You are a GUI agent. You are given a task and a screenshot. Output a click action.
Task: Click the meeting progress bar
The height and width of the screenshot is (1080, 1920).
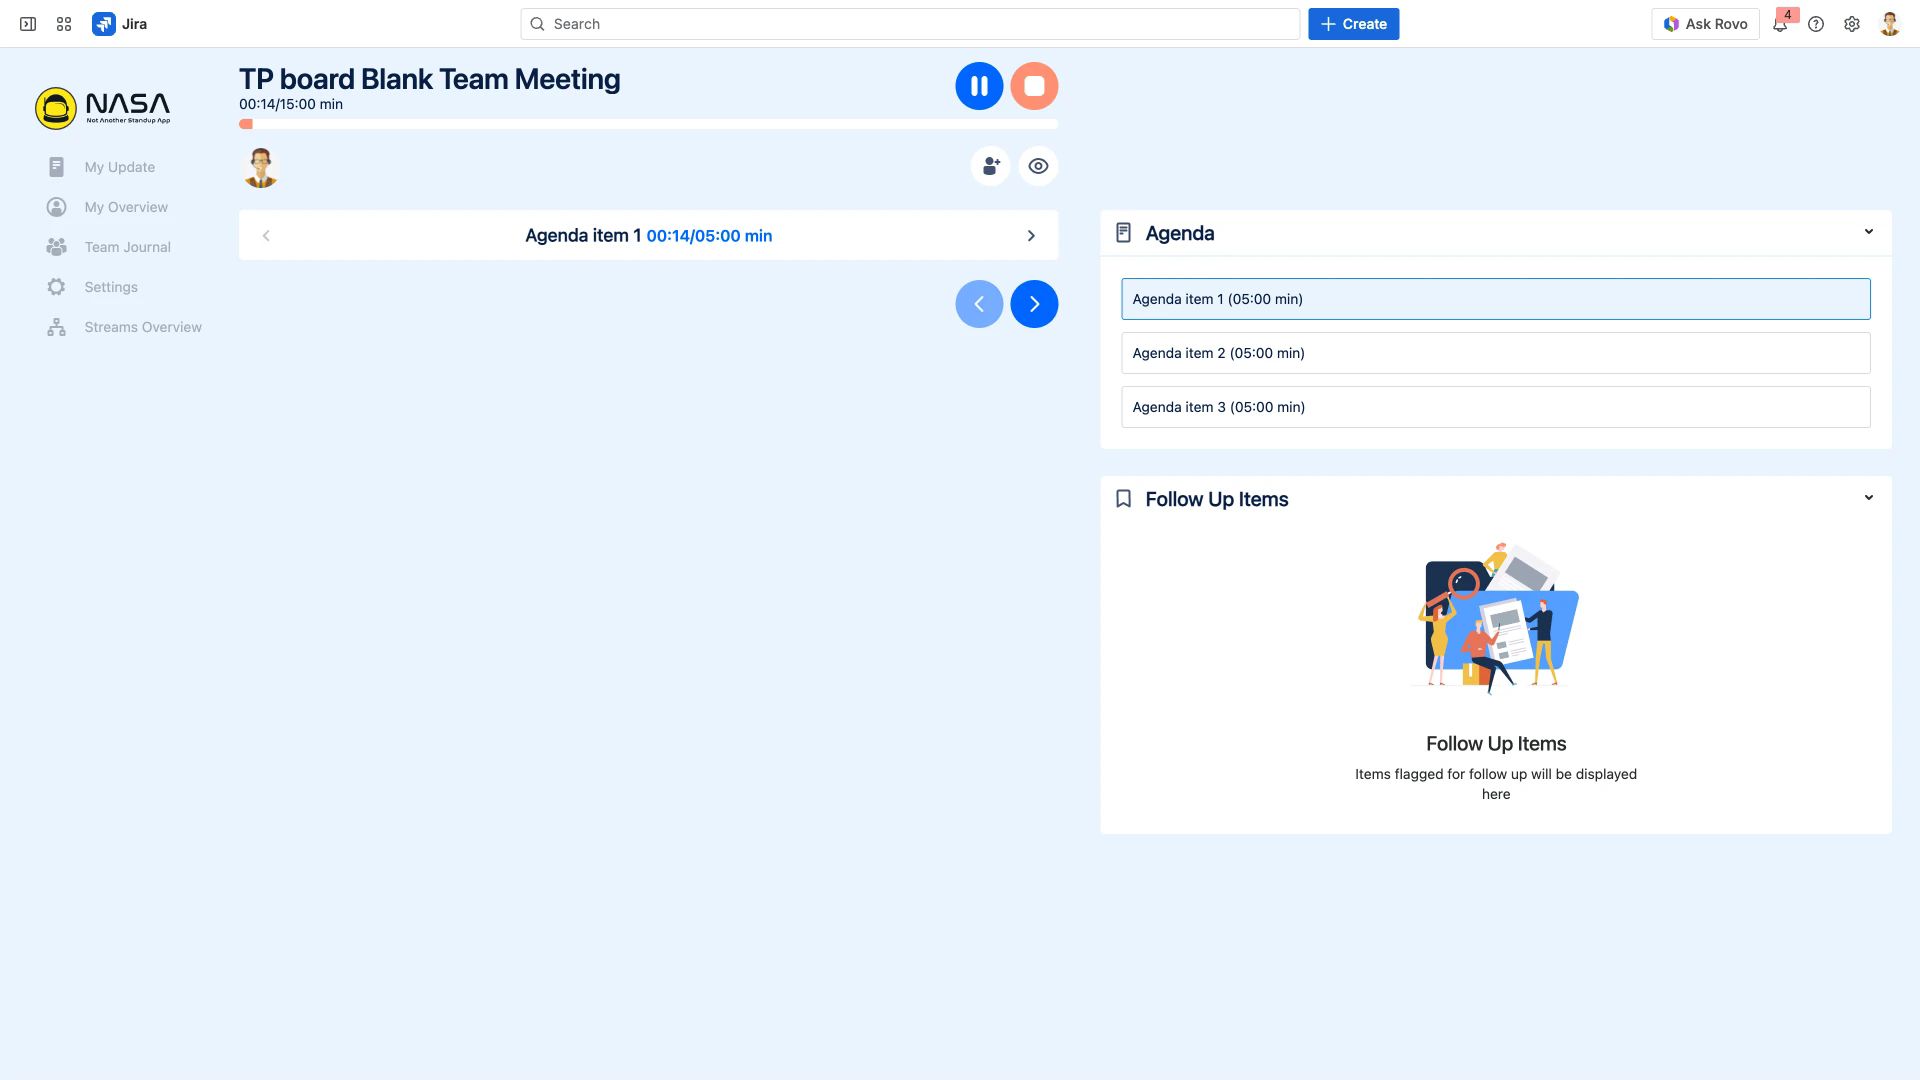(648, 124)
